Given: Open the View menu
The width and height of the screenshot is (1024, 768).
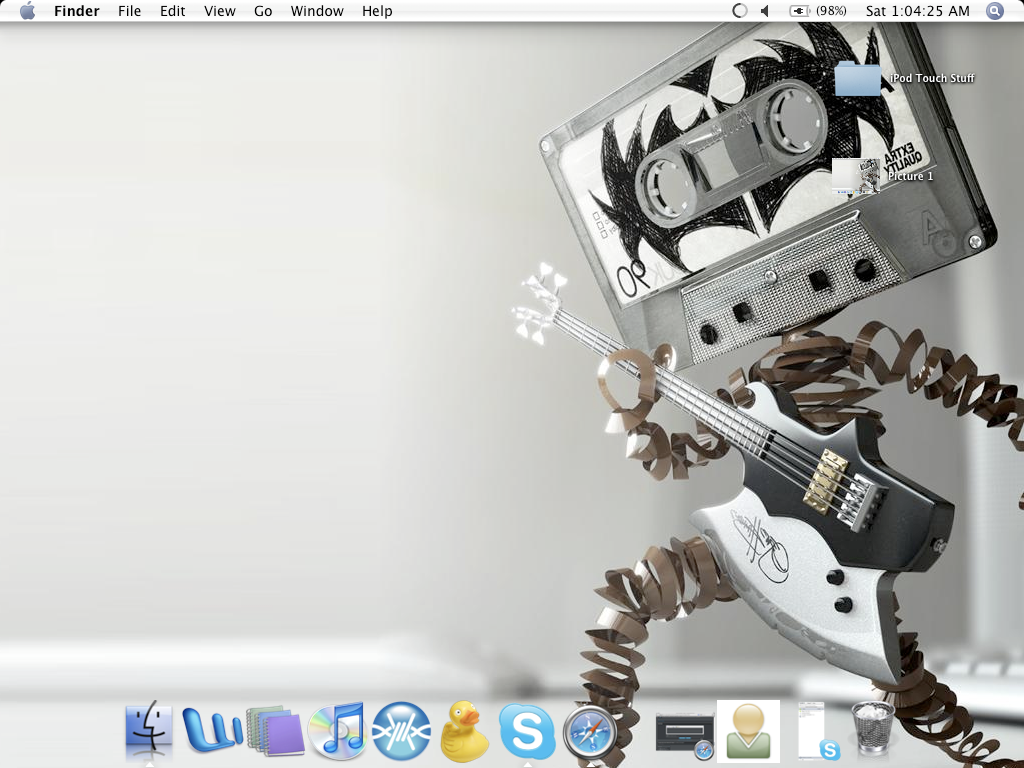Looking at the screenshot, I should pyautogui.click(x=219, y=11).
